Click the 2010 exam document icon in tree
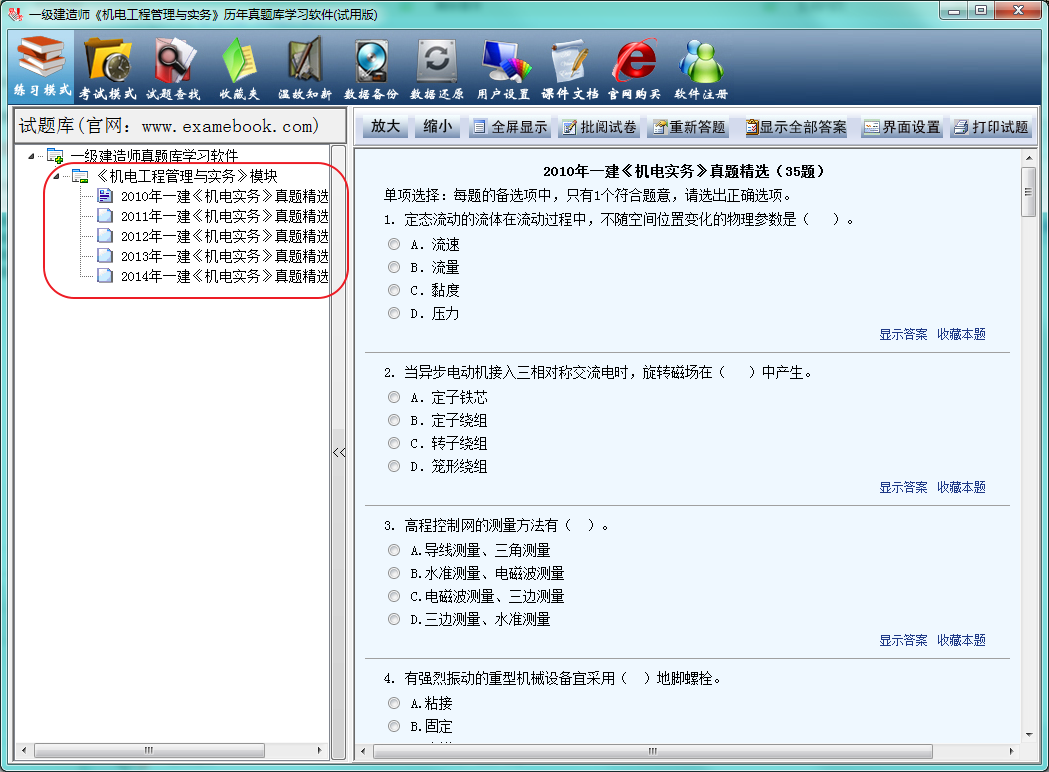This screenshot has width=1049, height=772. pos(105,195)
